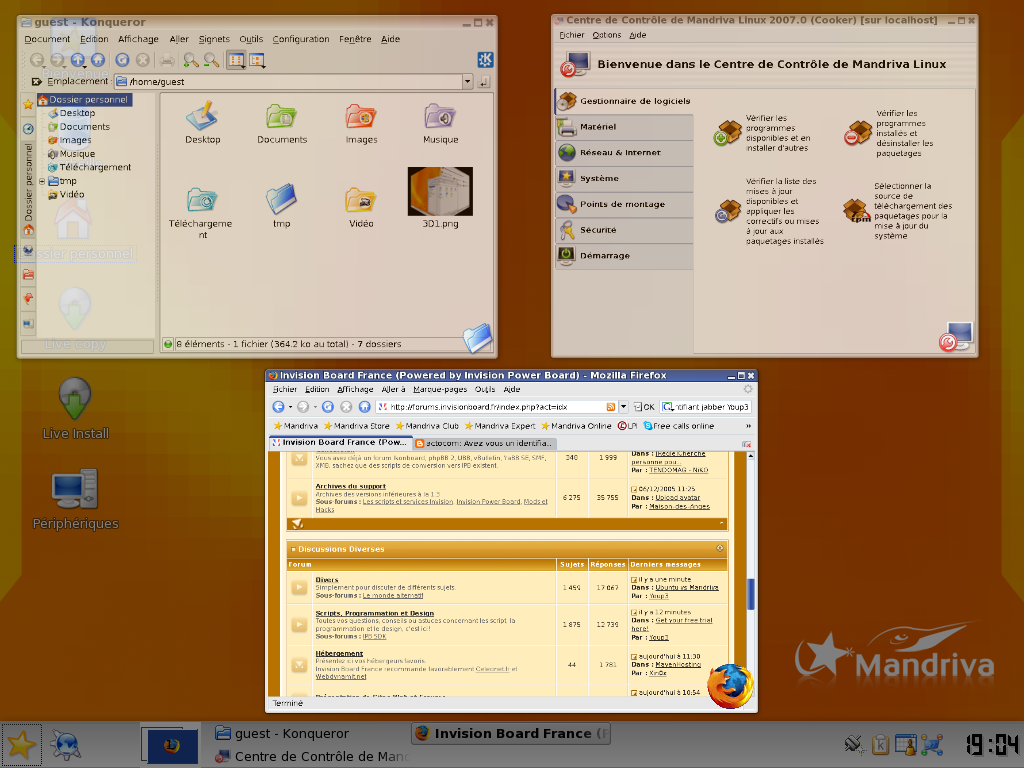Select the Réseau & Internet category
The height and width of the screenshot is (768, 1024).
pyautogui.click(x=621, y=153)
